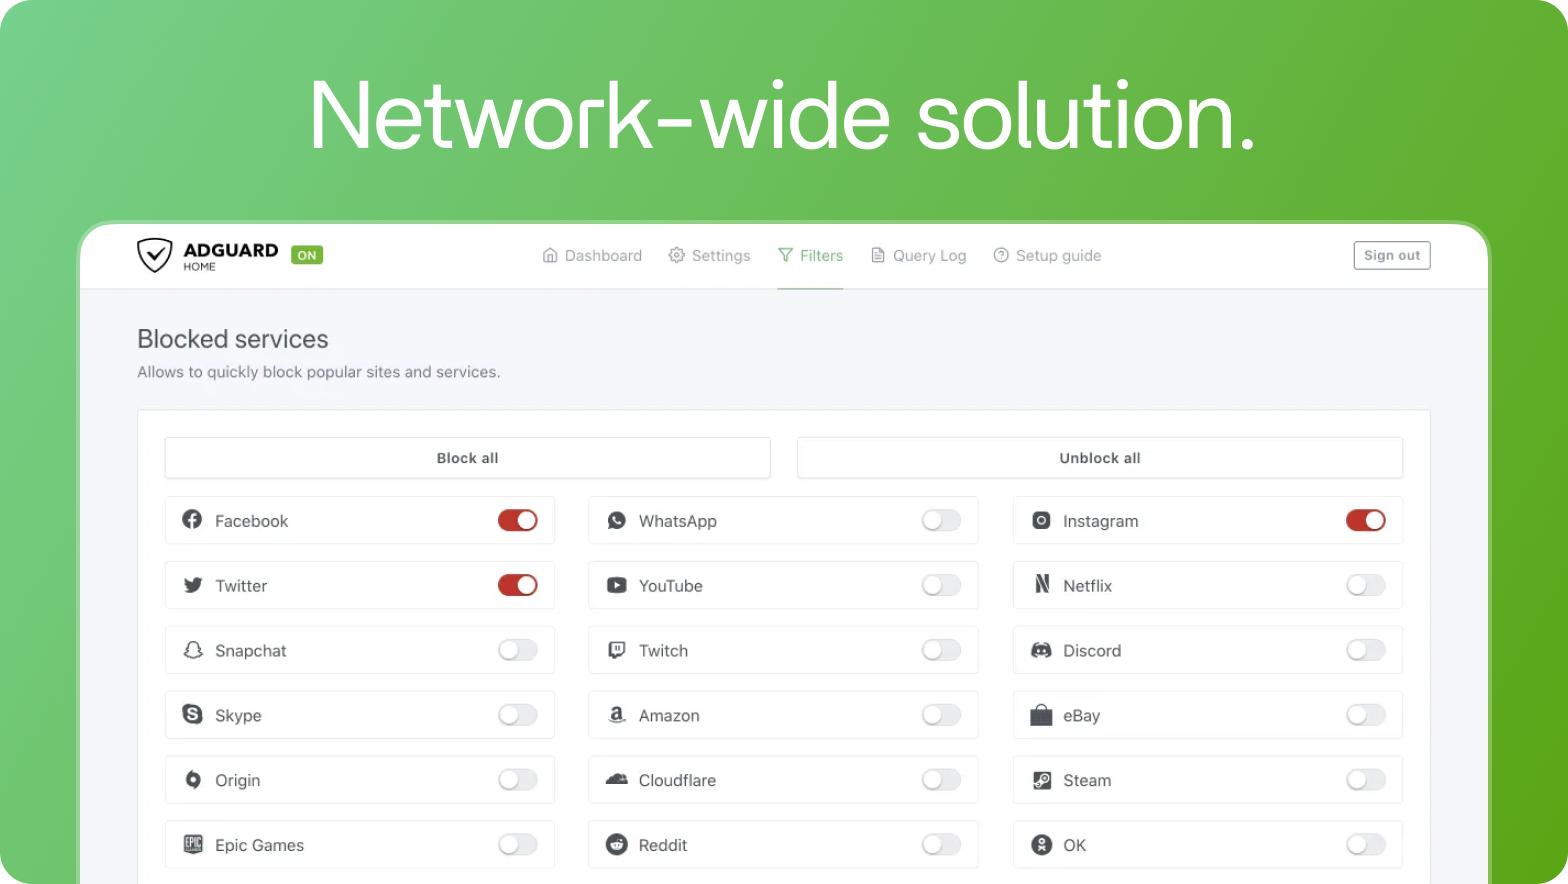The width and height of the screenshot is (1568, 884).
Task: Enable the YouTube block toggle
Action: coord(941,585)
